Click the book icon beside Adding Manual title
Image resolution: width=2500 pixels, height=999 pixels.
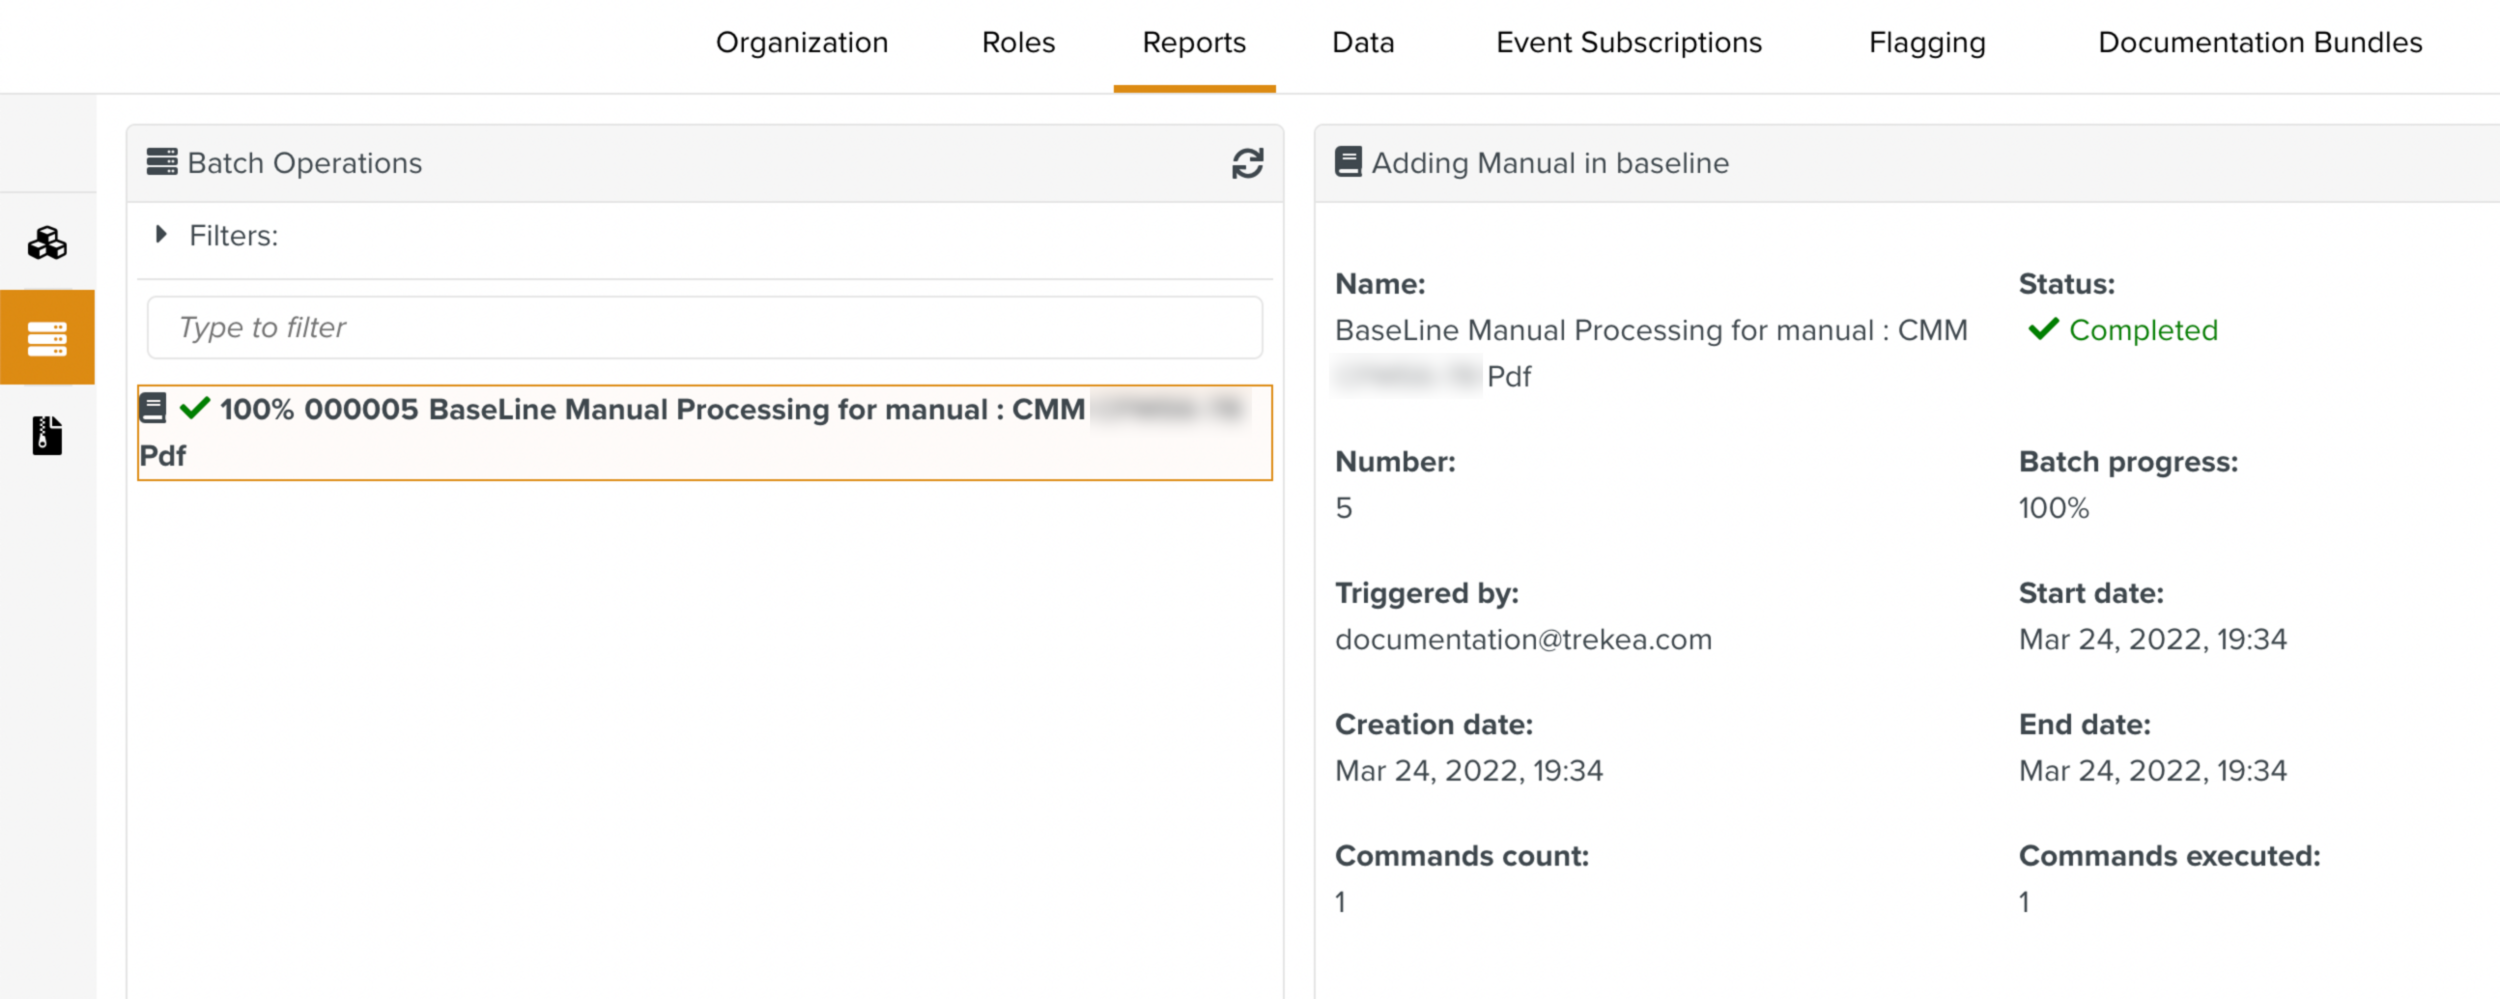pos(1348,162)
